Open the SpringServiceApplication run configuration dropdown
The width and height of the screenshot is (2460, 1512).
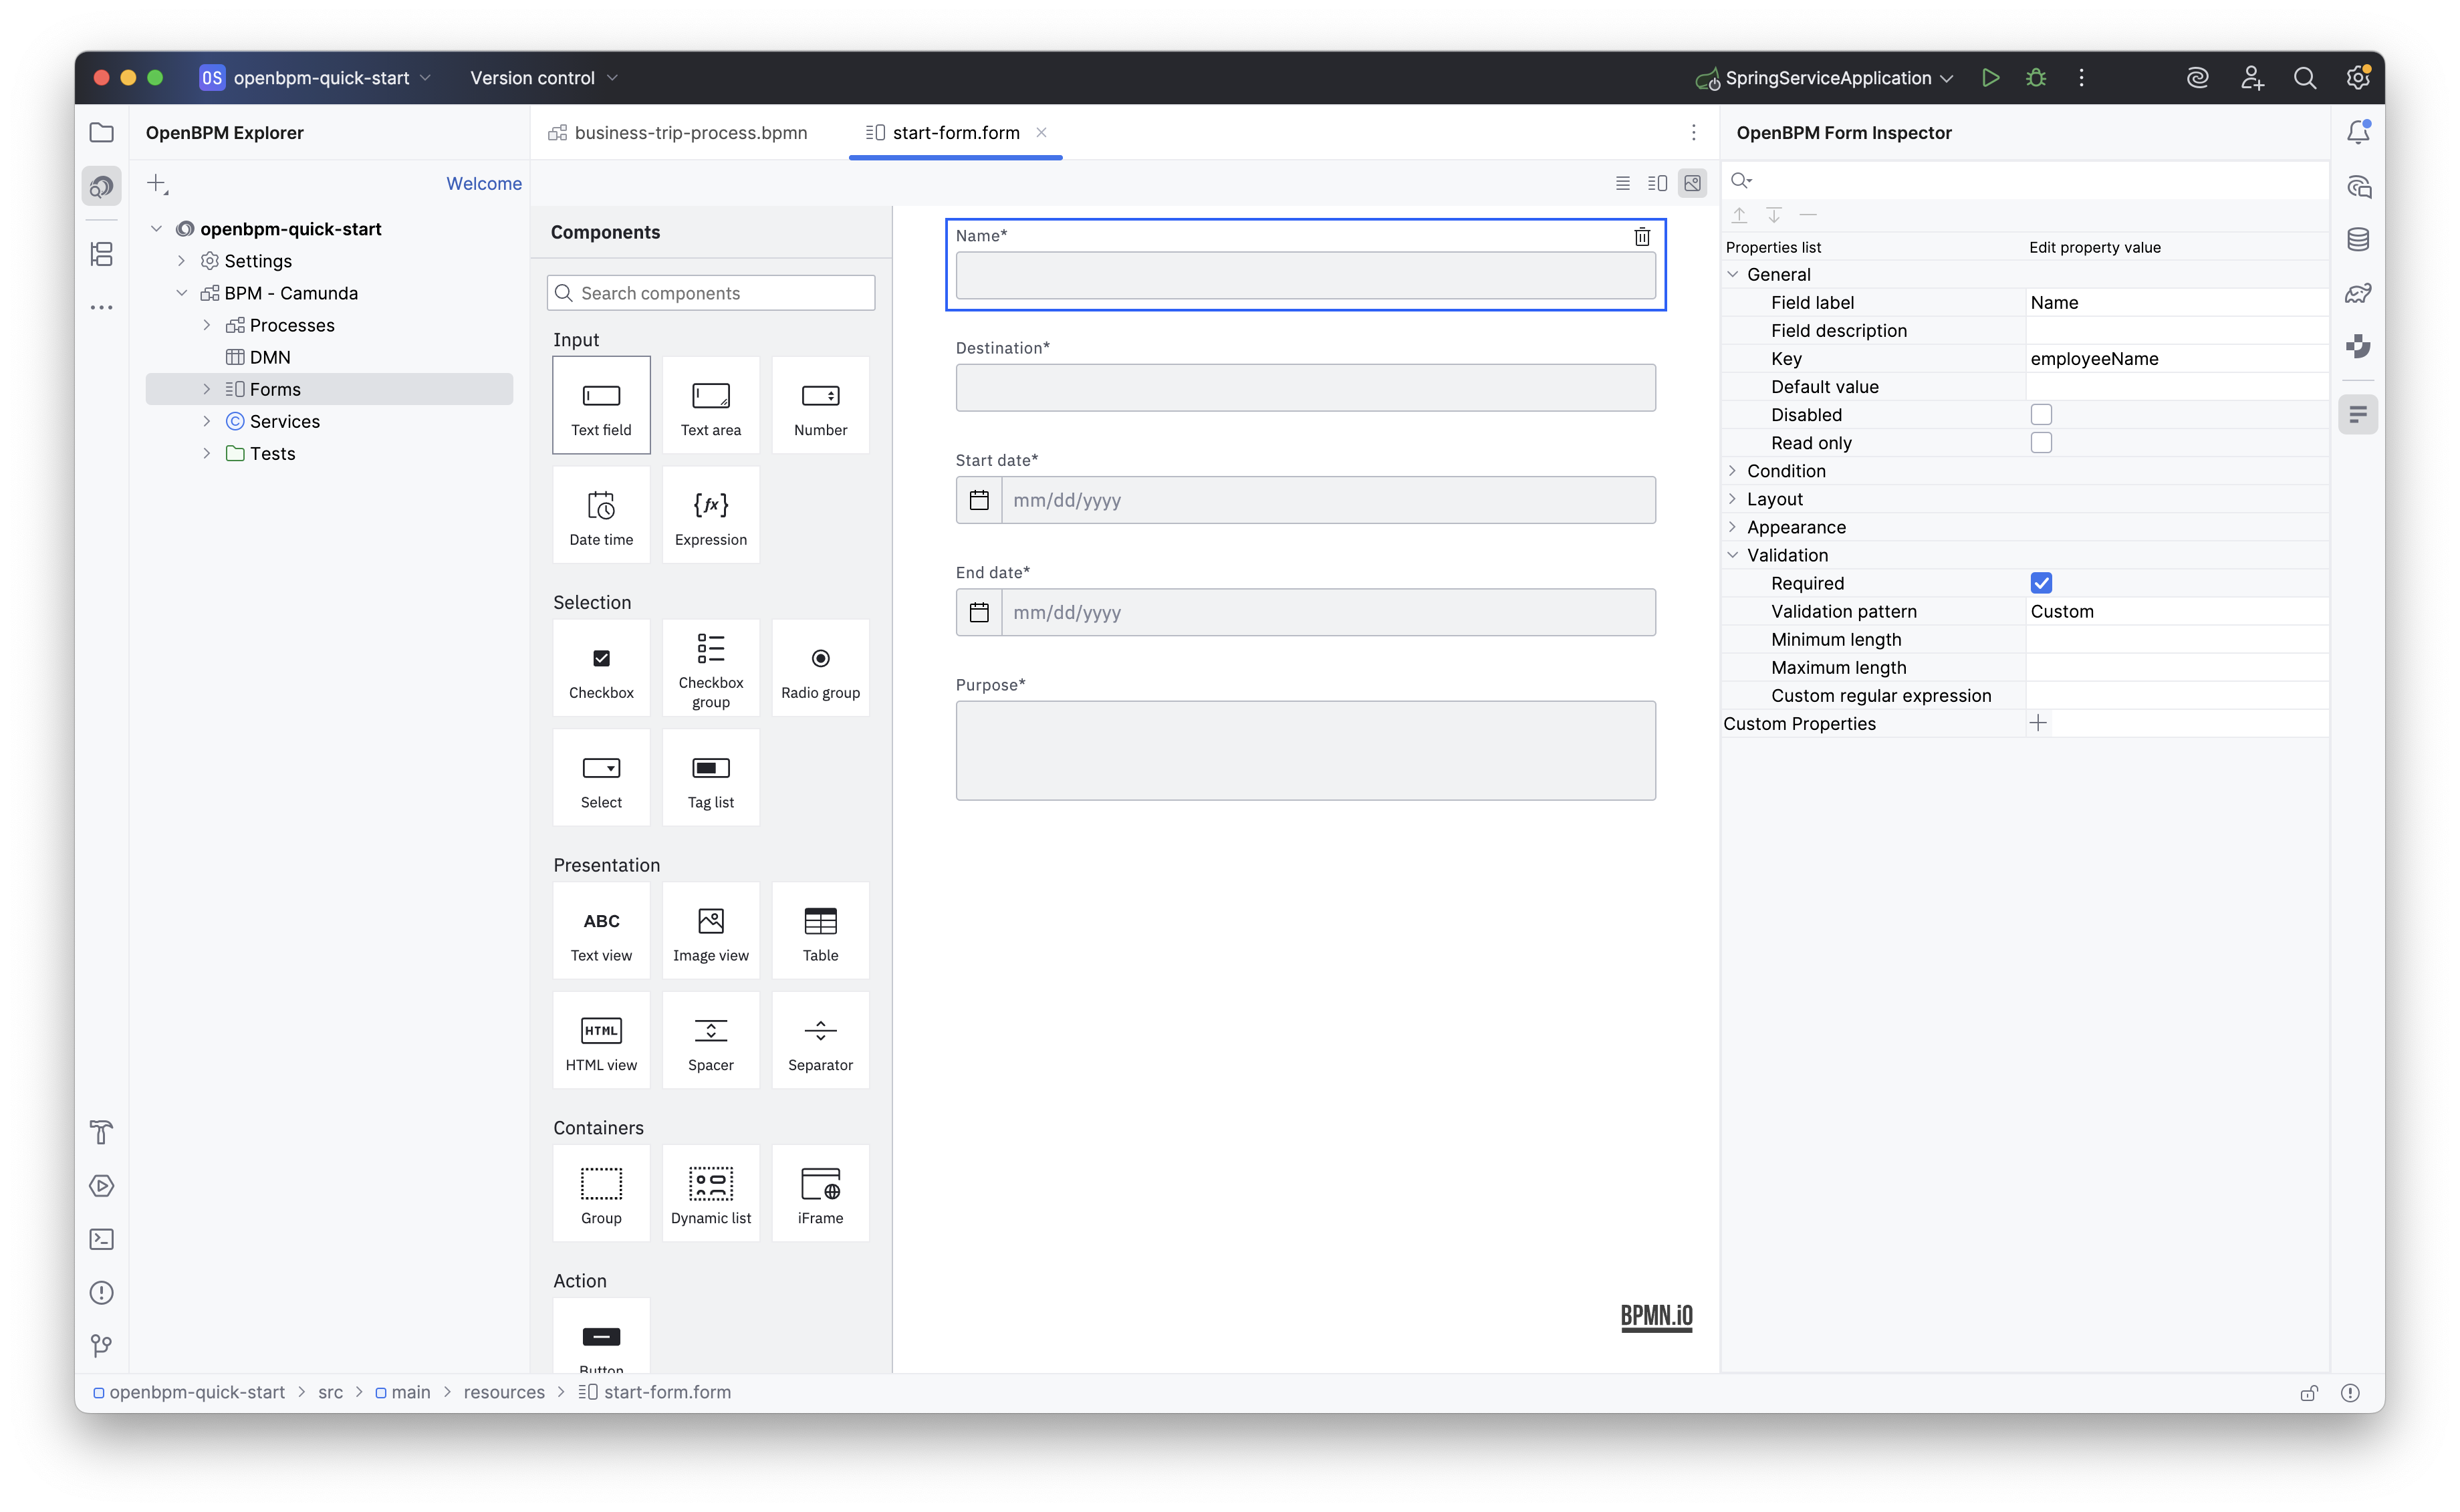pos(1826,78)
